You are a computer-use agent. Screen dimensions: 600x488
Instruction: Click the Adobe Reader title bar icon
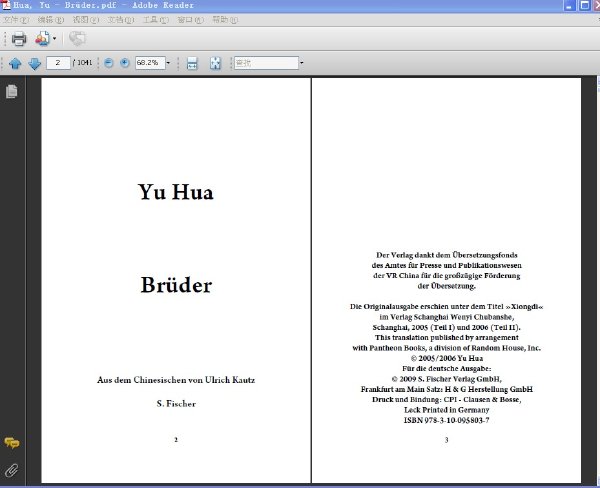click(x=5, y=5)
